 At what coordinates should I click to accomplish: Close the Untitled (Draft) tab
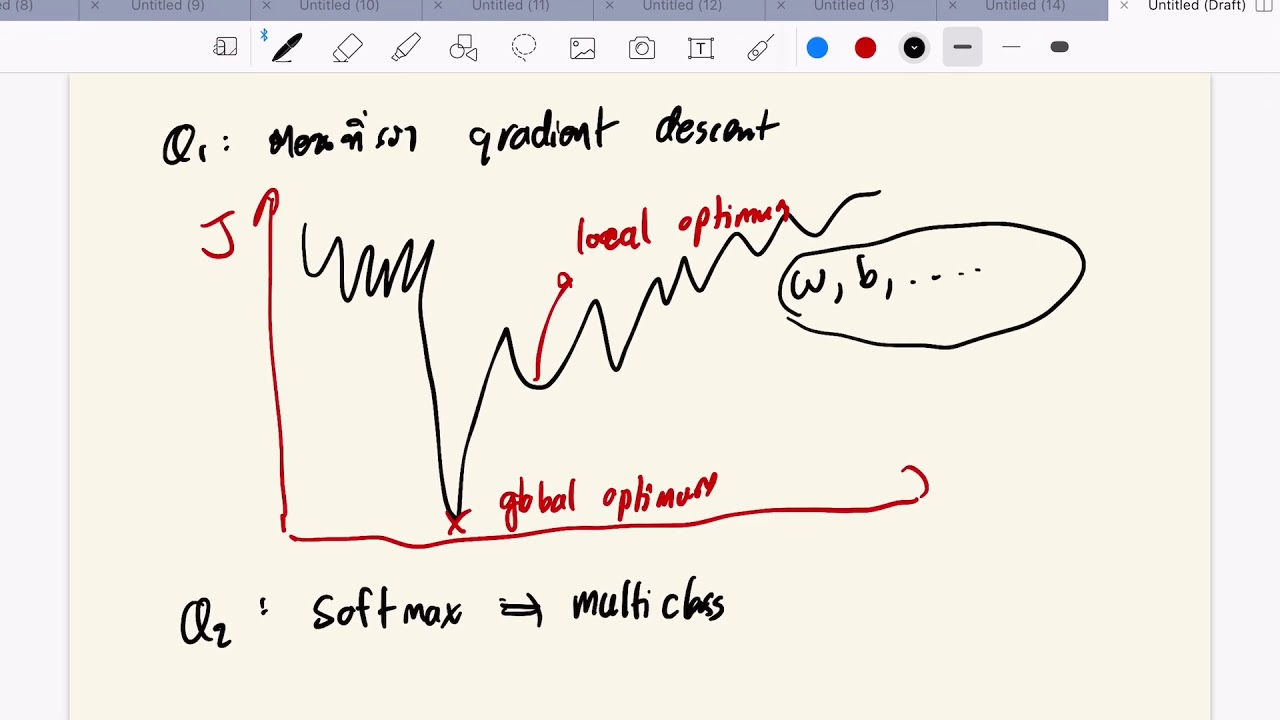point(1124,6)
